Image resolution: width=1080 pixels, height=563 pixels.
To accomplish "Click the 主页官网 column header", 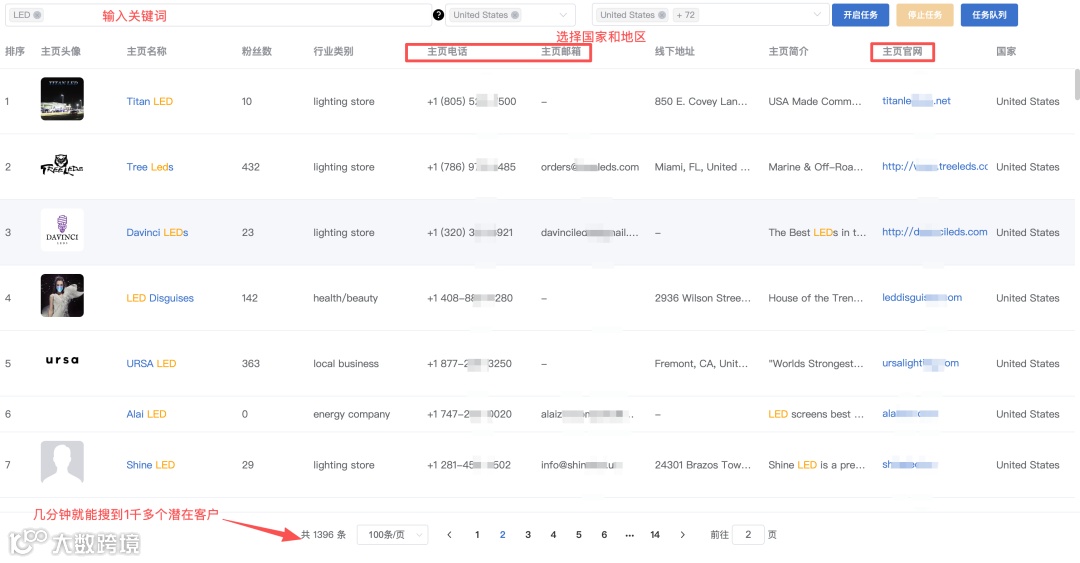I will (902, 51).
